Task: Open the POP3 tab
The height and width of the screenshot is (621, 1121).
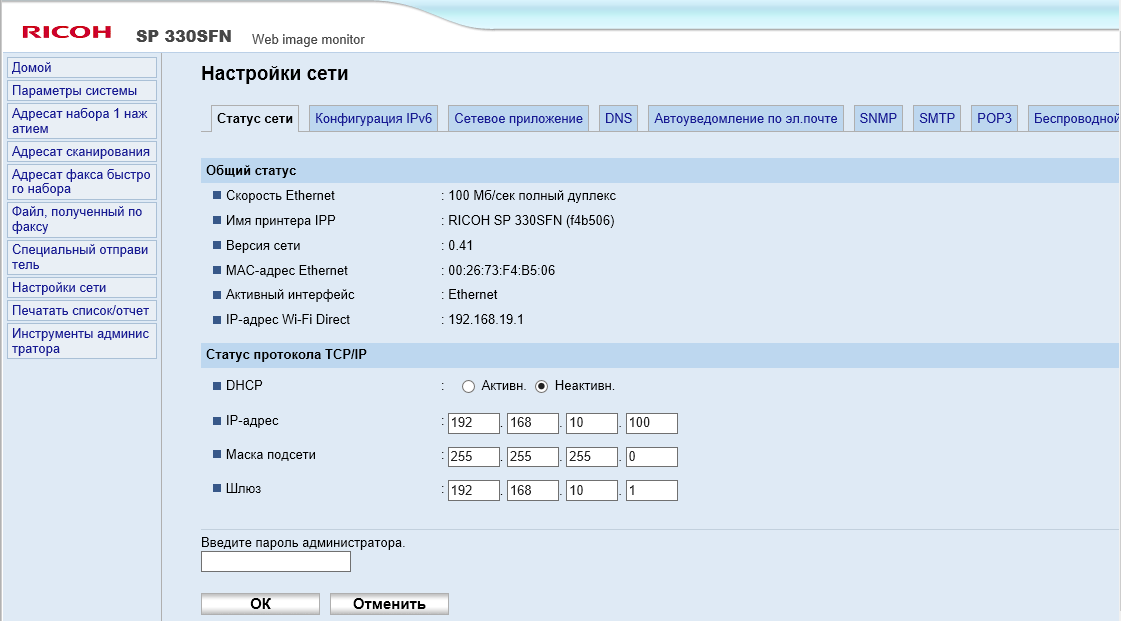Action: click(x=994, y=119)
